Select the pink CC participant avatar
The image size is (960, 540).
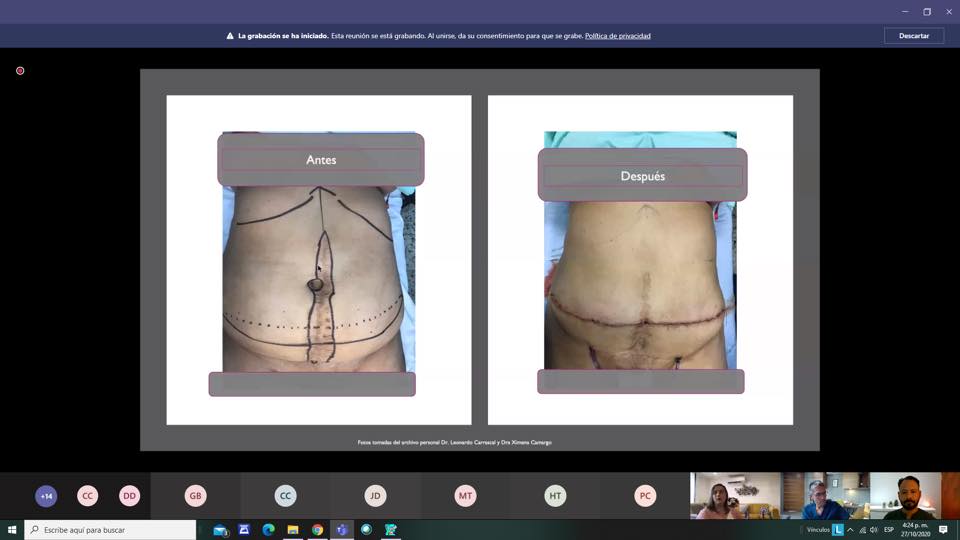tap(88, 496)
